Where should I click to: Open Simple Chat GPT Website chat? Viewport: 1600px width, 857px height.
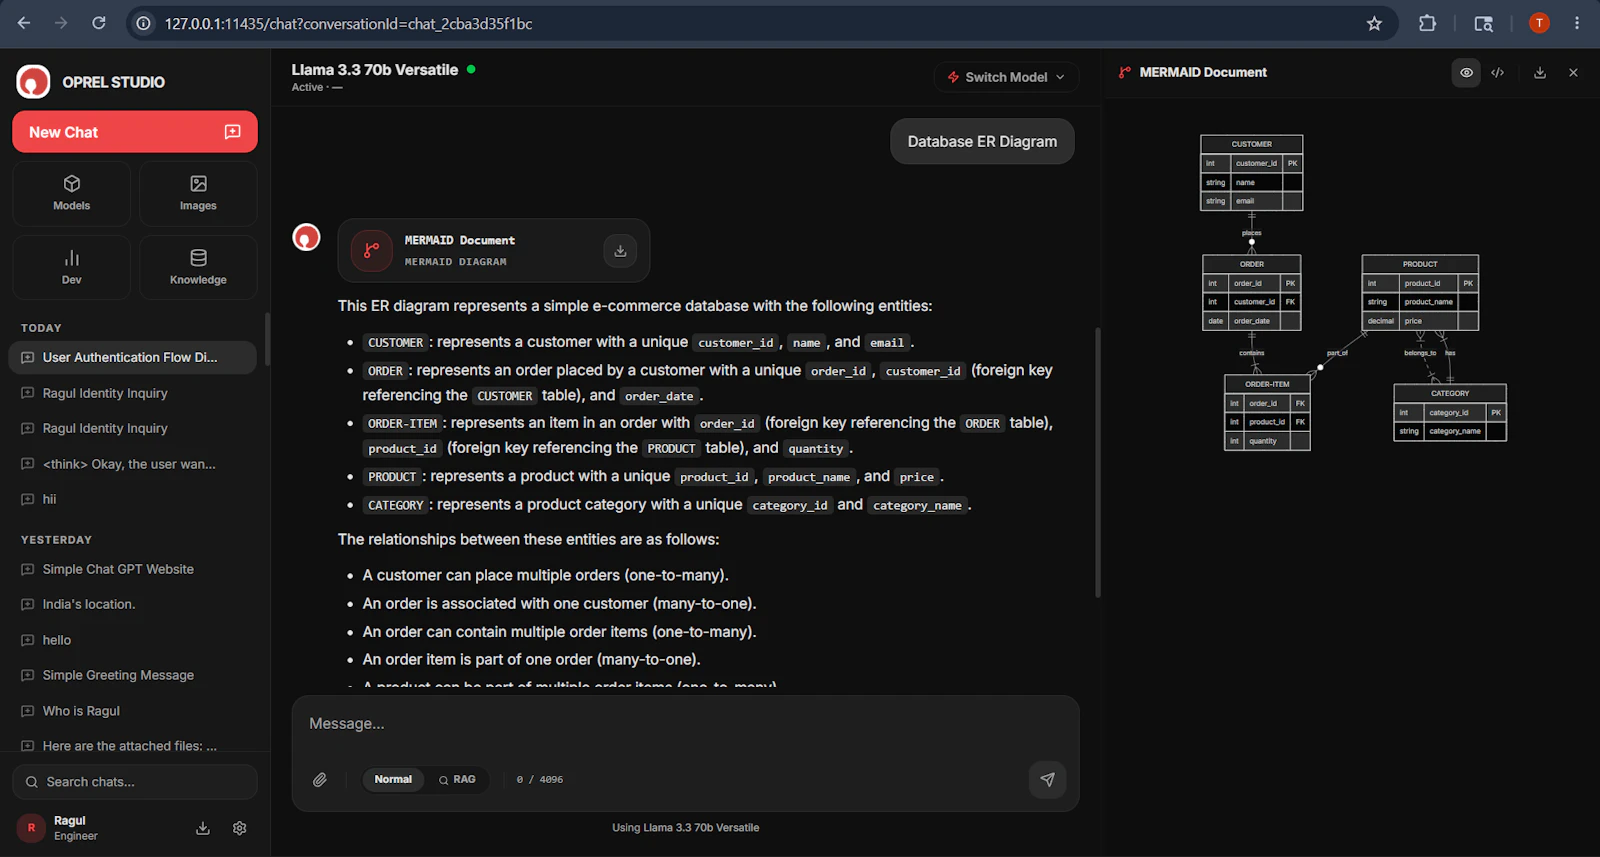(132, 569)
